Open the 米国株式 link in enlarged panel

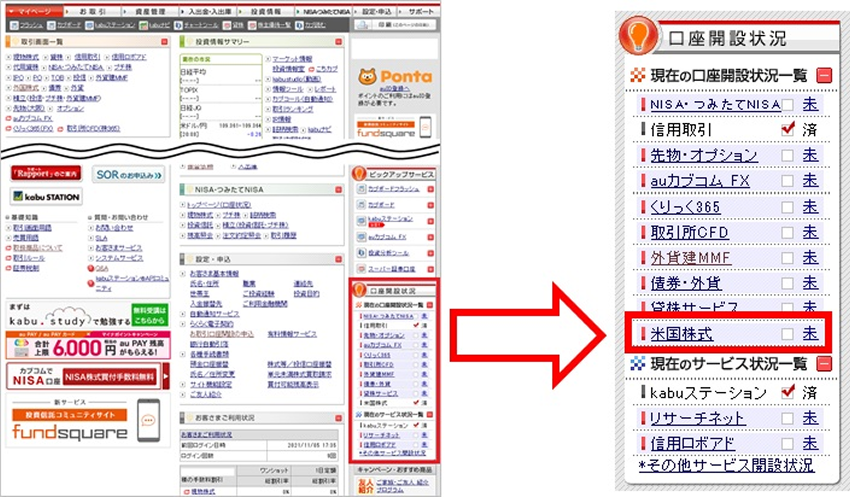coord(674,333)
